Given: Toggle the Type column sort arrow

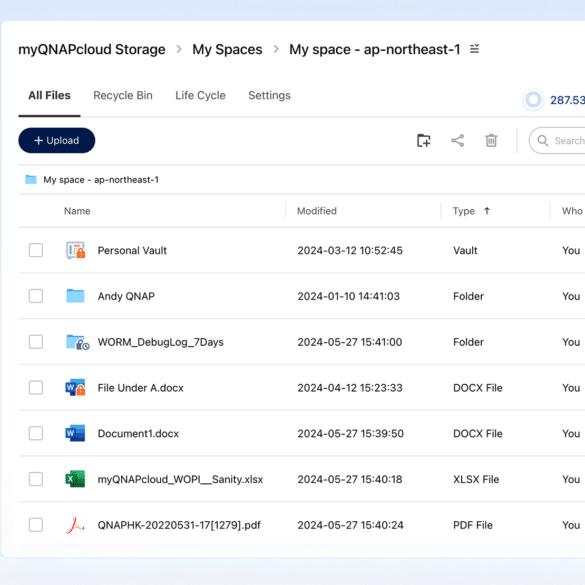Looking at the screenshot, I should point(487,211).
